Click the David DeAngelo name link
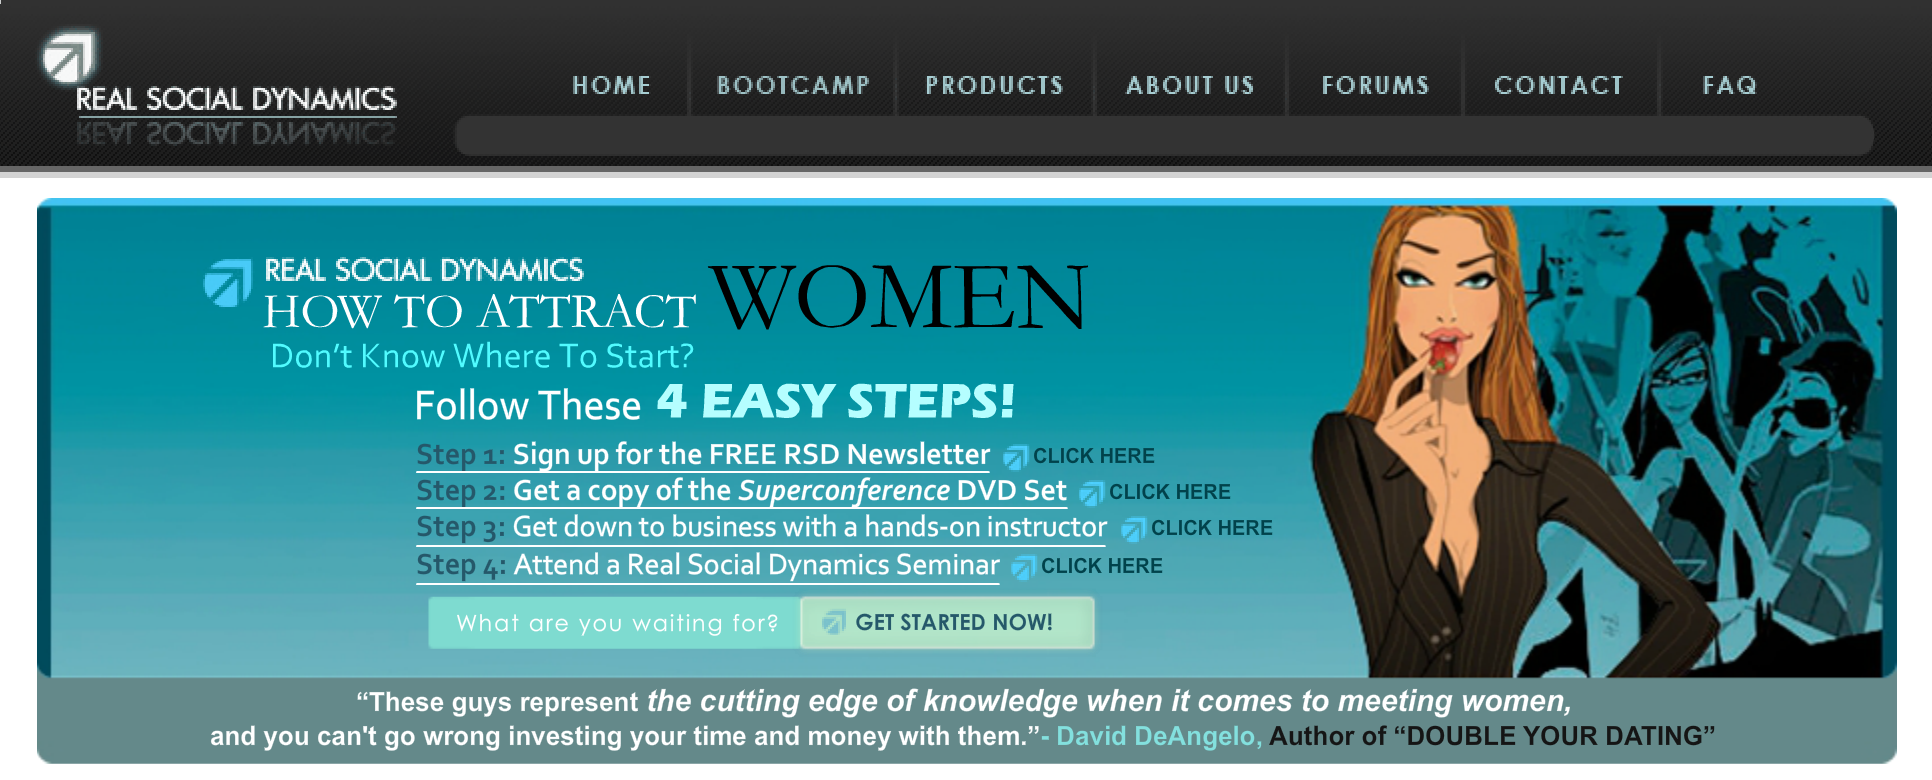 [x=1158, y=736]
